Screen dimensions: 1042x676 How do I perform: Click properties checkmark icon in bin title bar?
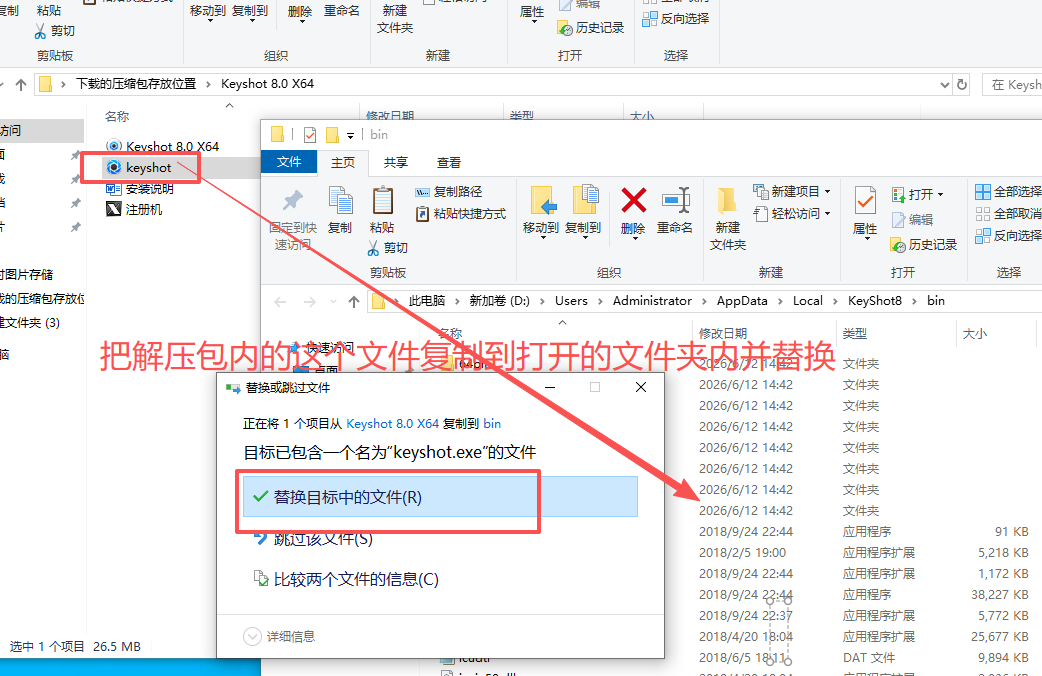point(310,135)
